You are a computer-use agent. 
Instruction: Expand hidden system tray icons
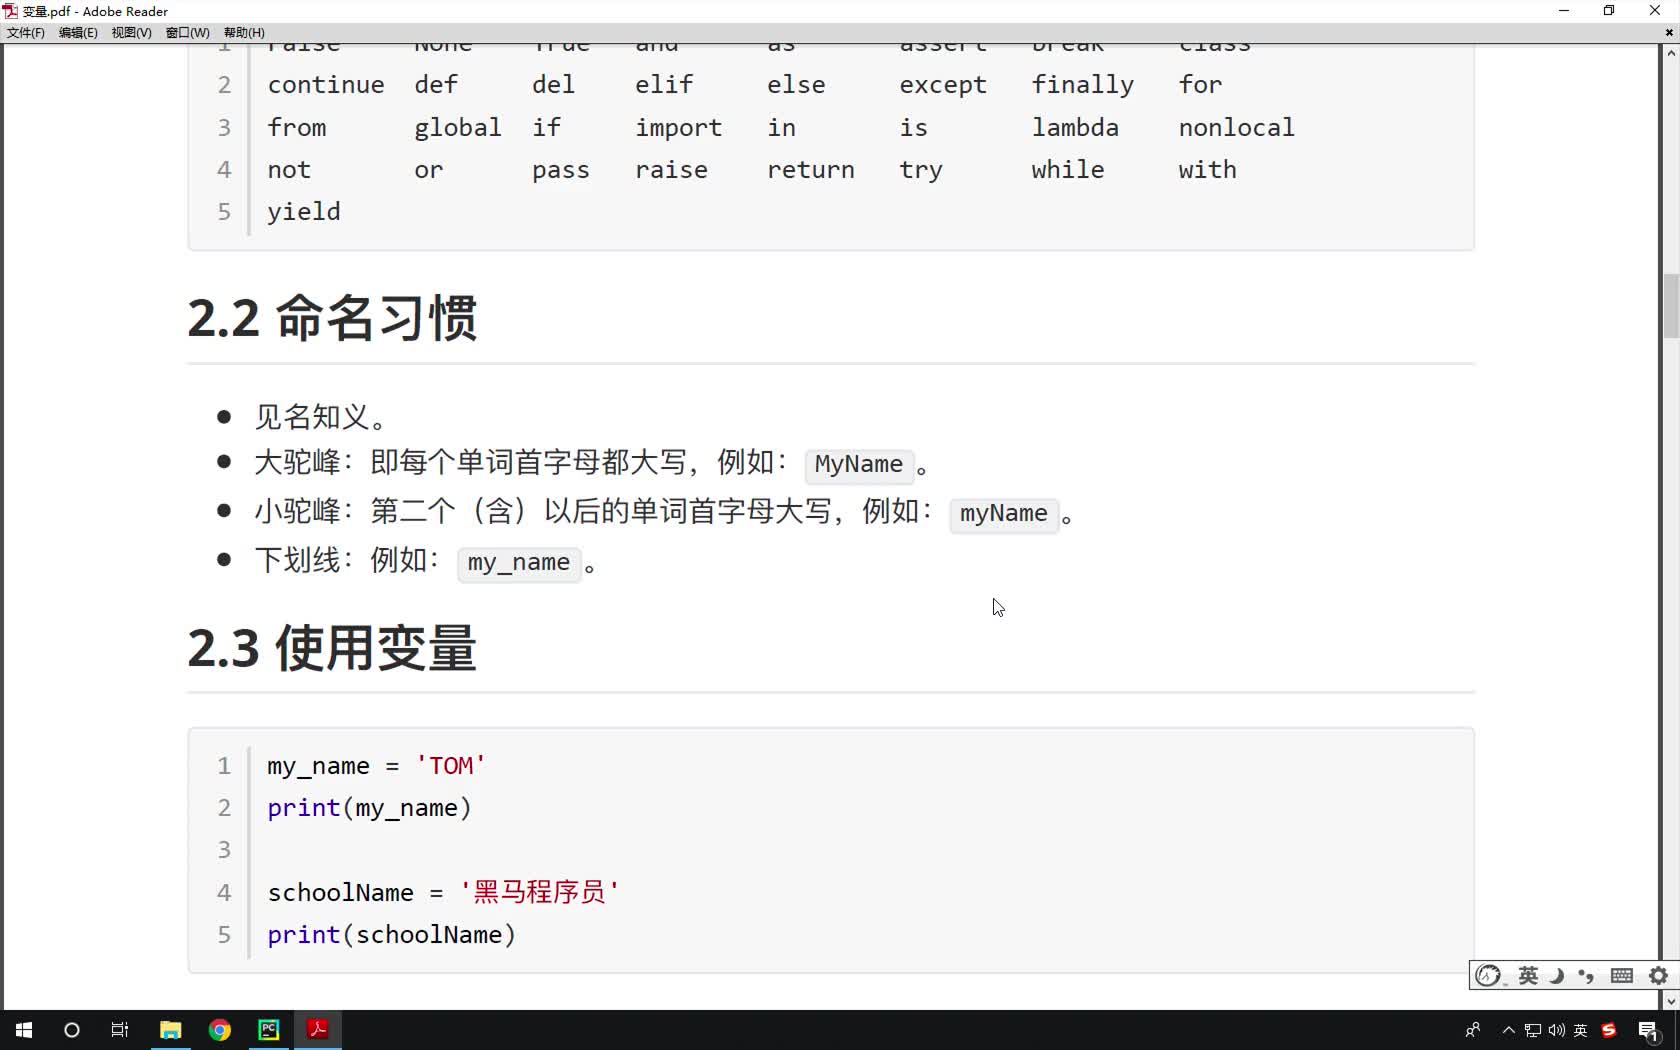pyautogui.click(x=1508, y=1030)
